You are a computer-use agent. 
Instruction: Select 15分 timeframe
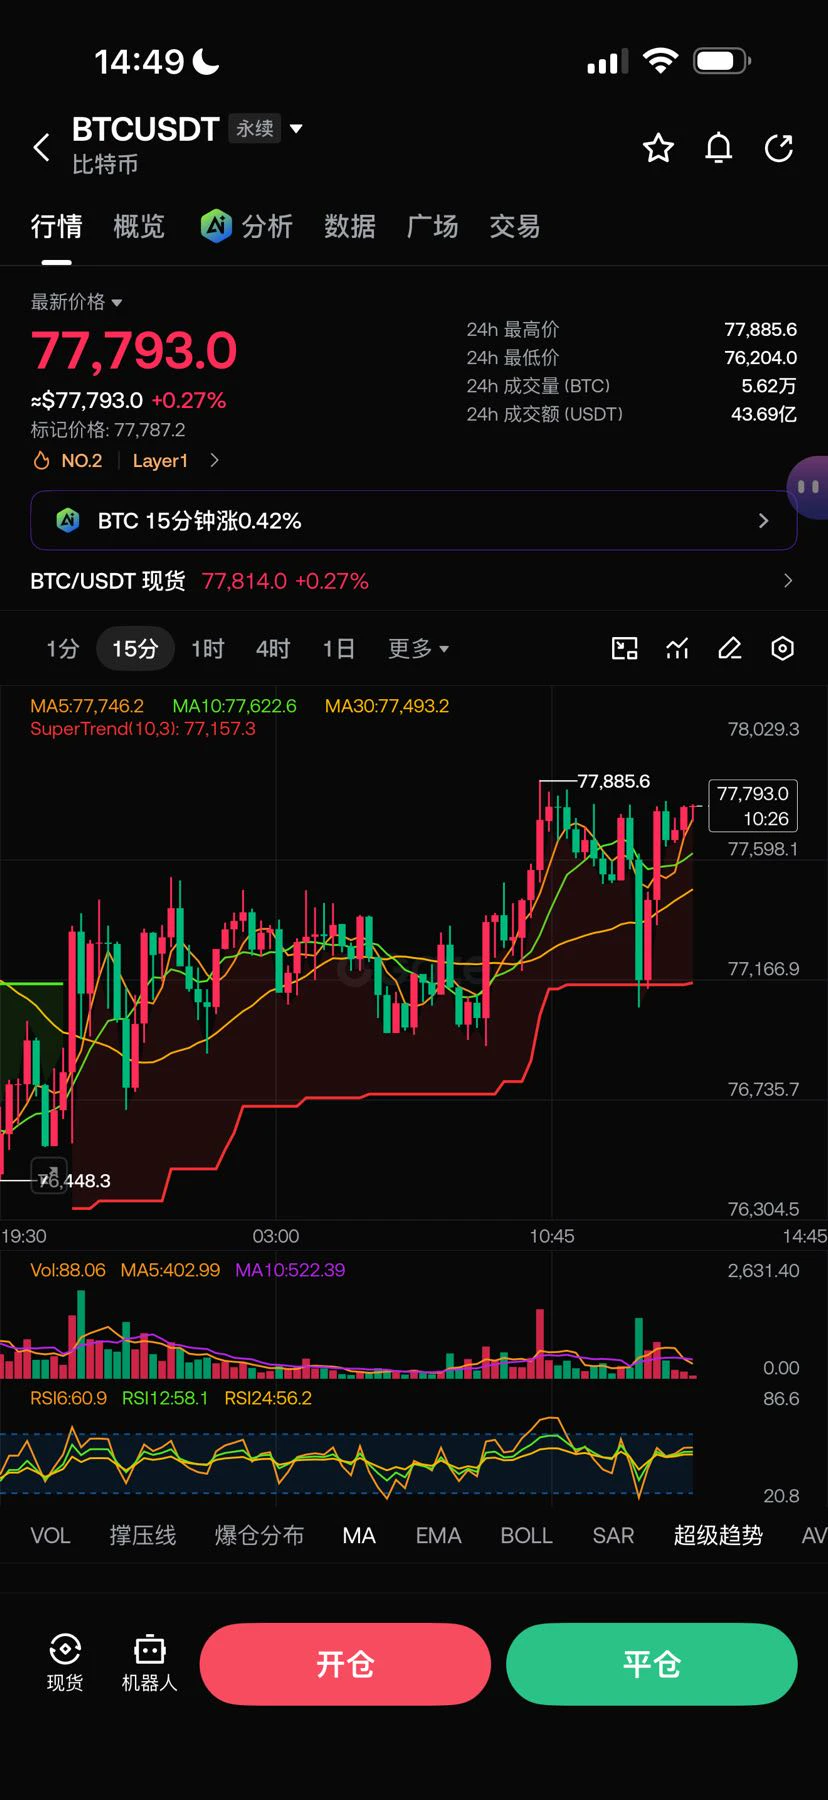(135, 649)
